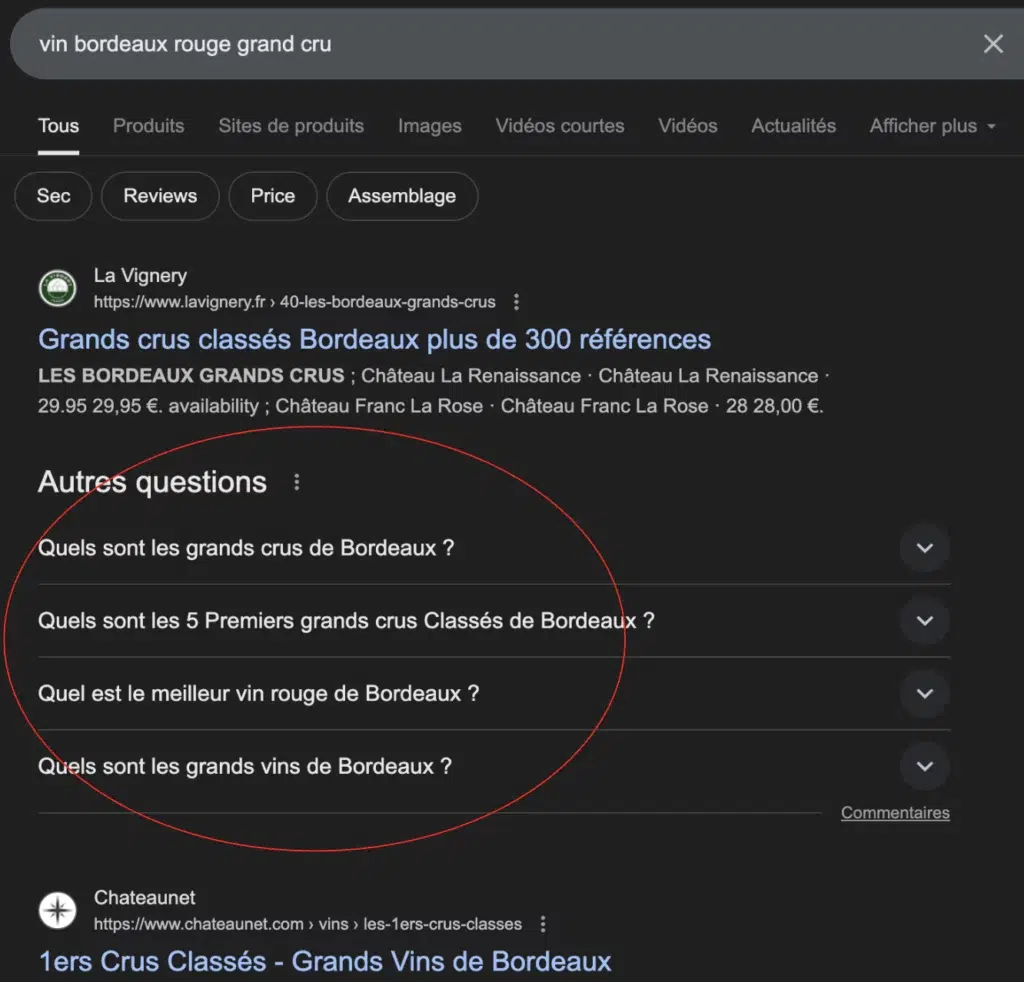
Task: Apply the Price filter chip
Action: 272,196
